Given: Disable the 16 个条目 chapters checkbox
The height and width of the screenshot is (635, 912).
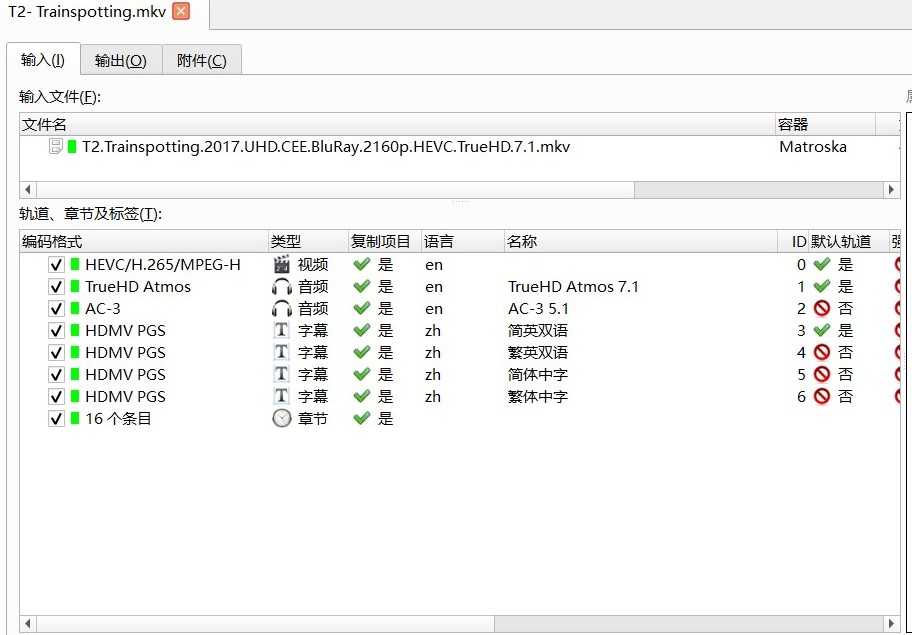Looking at the screenshot, I should pos(57,419).
